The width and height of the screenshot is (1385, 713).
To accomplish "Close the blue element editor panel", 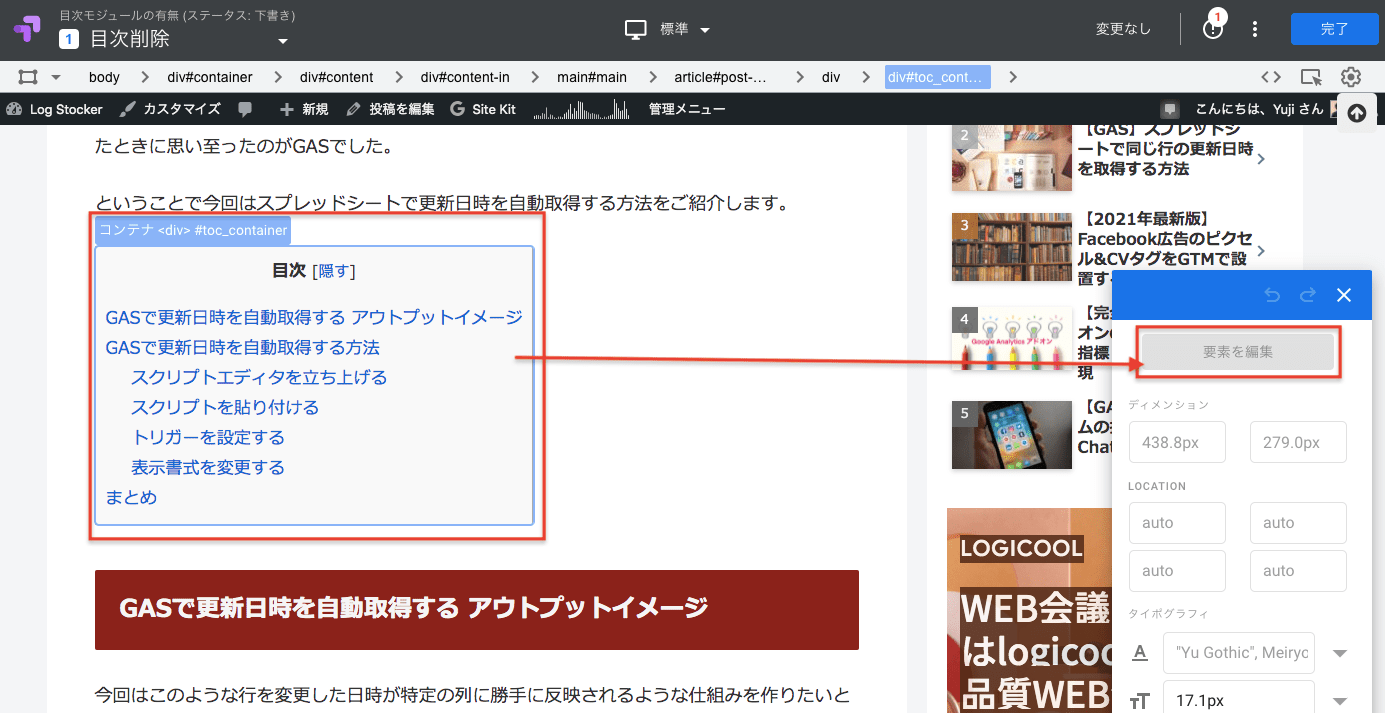I will click(x=1344, y=295).
